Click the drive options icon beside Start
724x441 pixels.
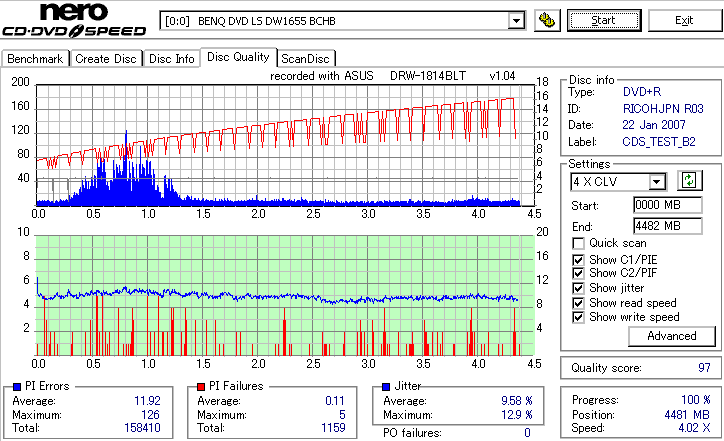click(547, 20)
